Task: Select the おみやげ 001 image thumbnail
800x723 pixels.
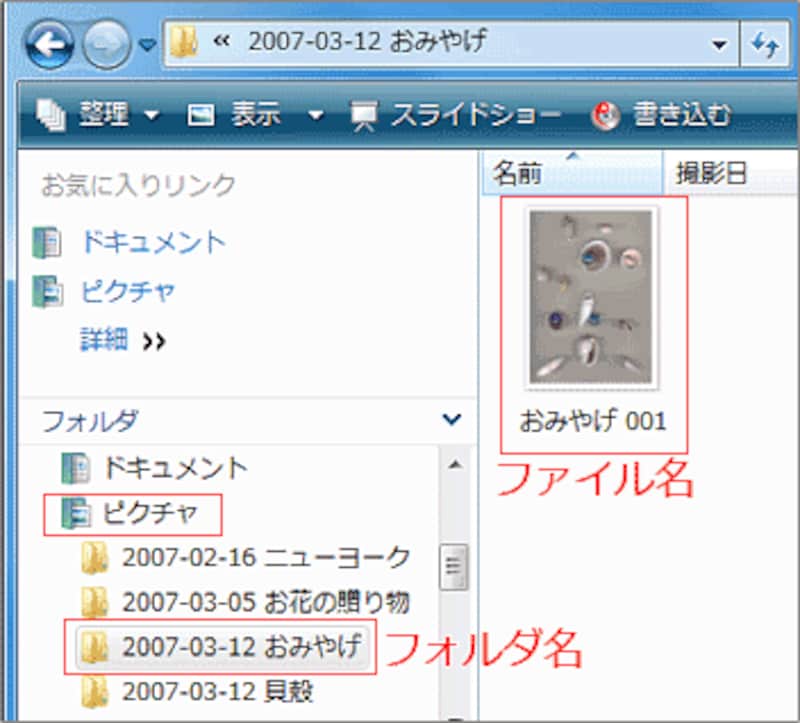Action: (592, 300)
